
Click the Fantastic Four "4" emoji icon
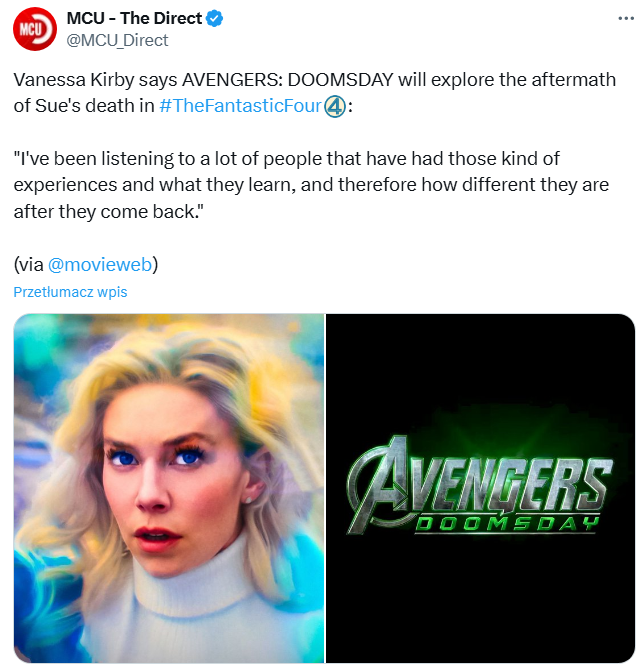click(x=335, y=106)
